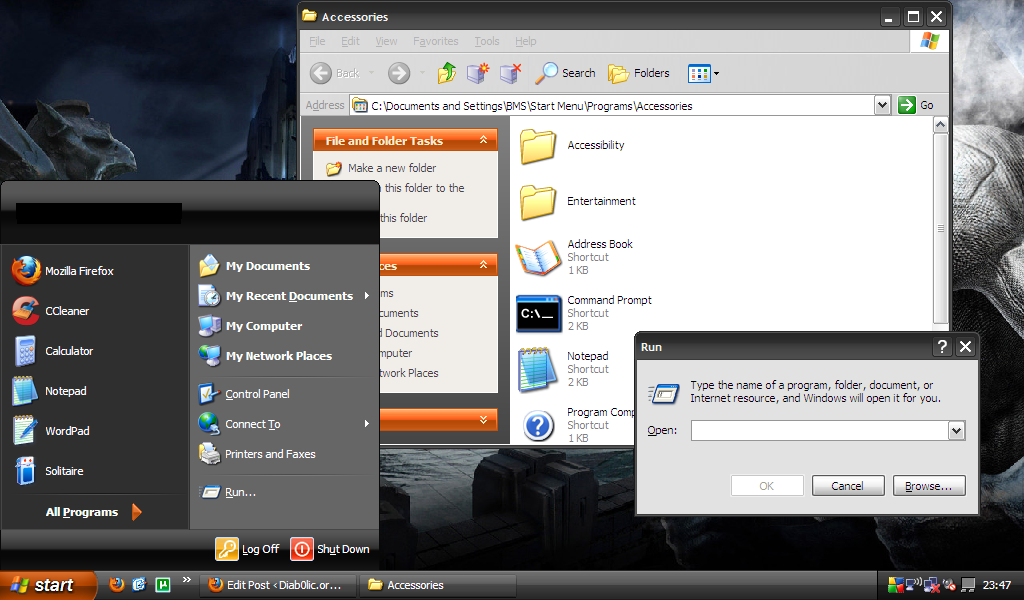Screen dimensions: 1024x600
Task: Open the Tools menu
Action: click(487, 41)
